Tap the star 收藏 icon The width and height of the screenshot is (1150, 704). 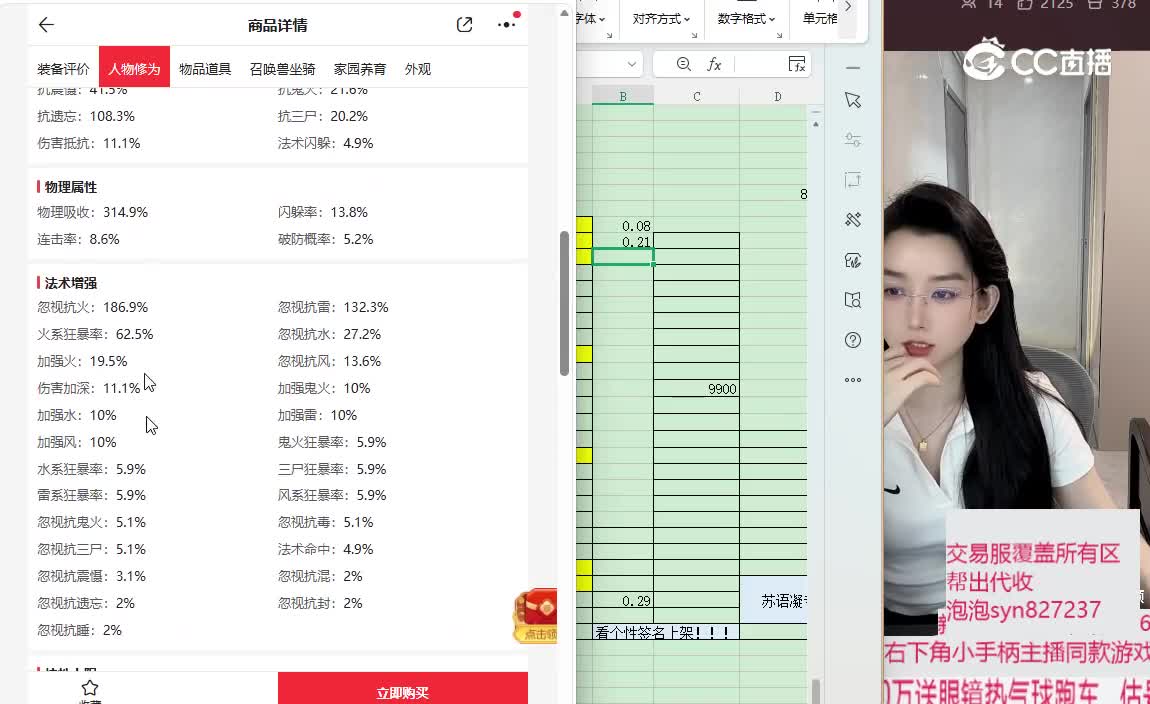point(90,689)
